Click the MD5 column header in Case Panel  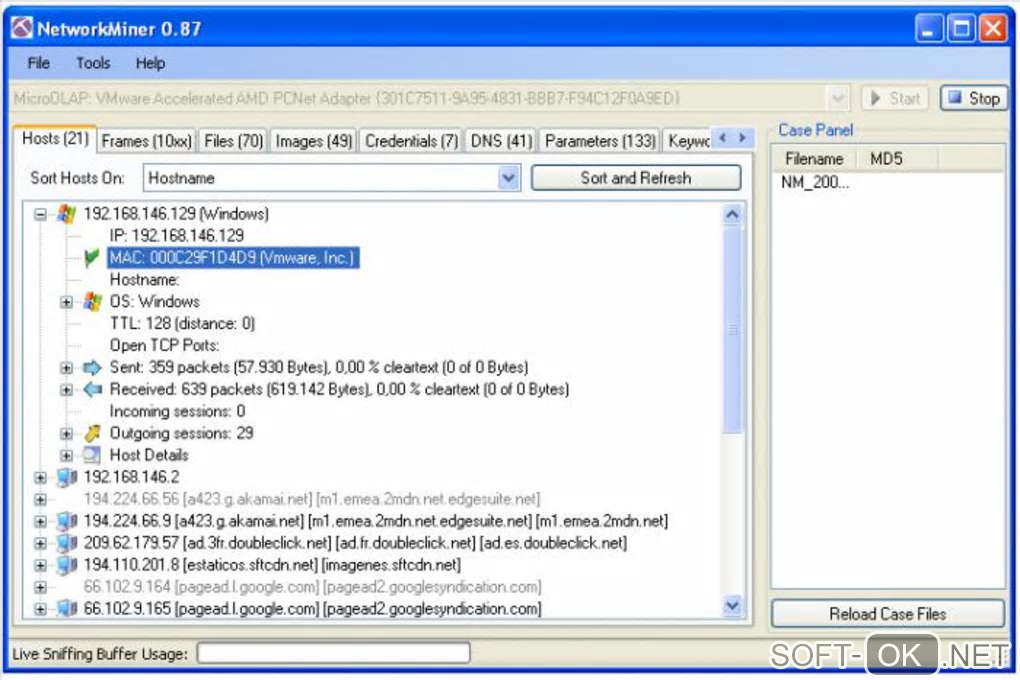[896, 159]
